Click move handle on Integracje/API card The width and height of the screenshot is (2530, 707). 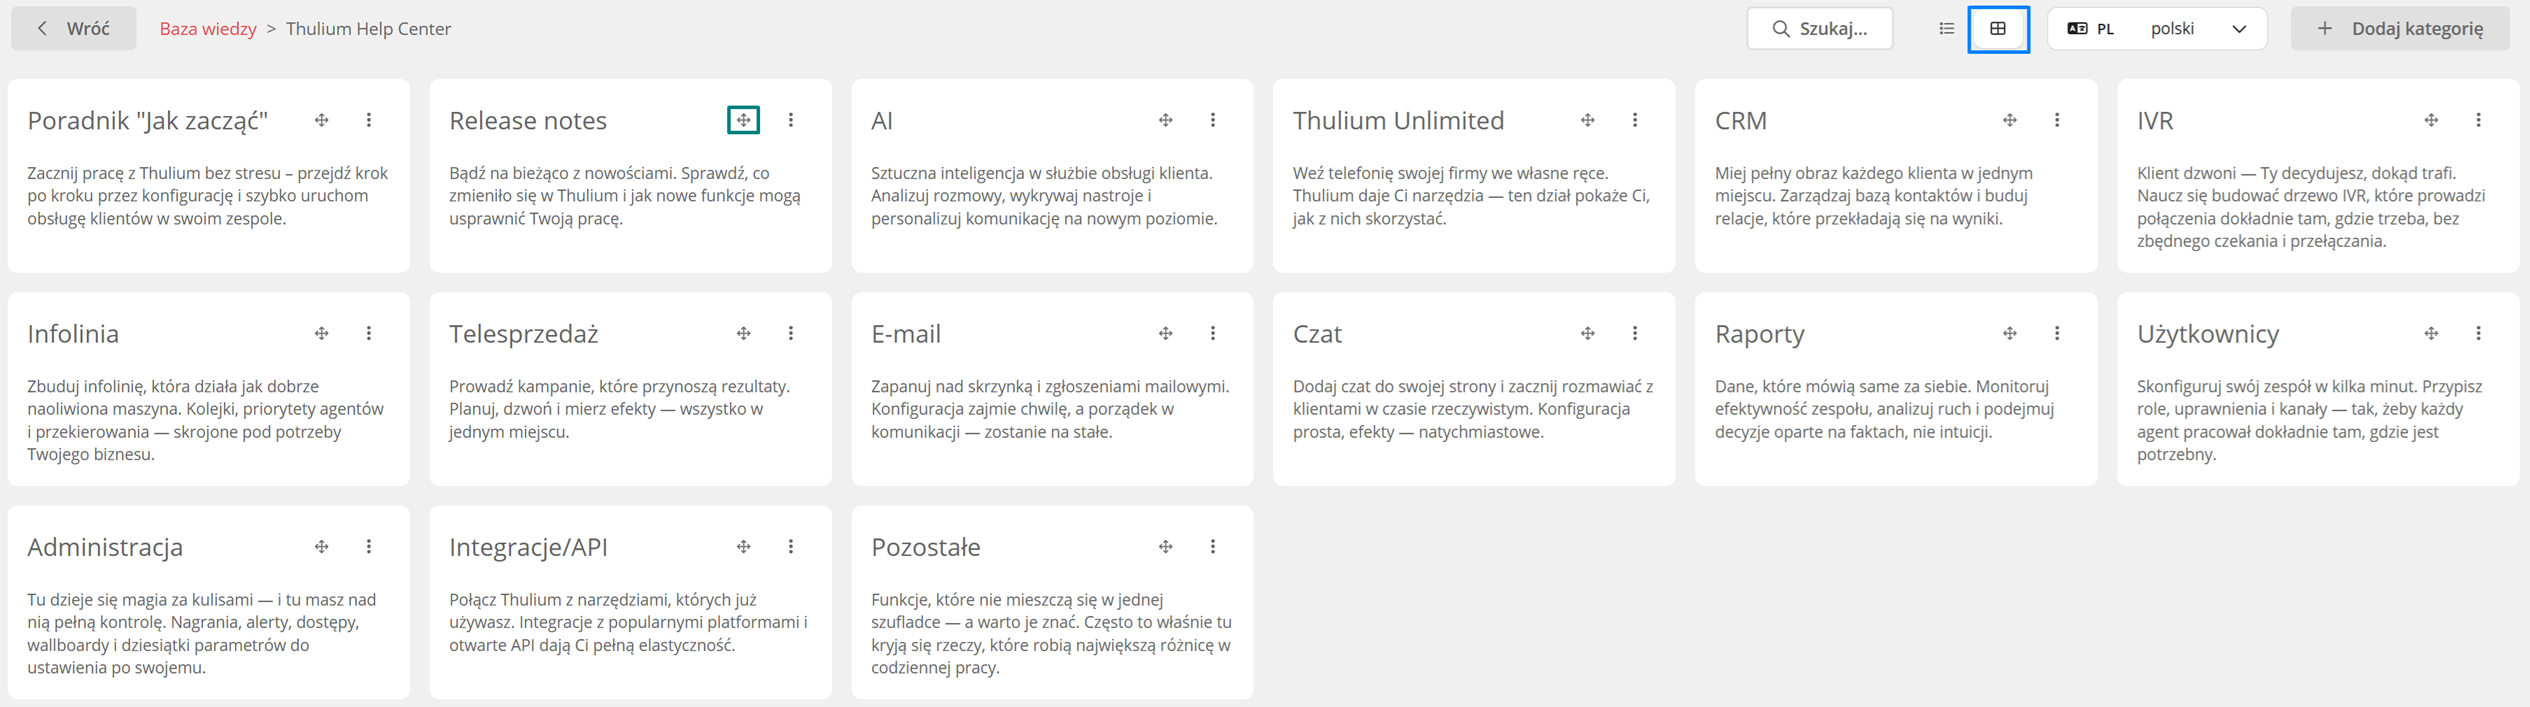[744, 547]
